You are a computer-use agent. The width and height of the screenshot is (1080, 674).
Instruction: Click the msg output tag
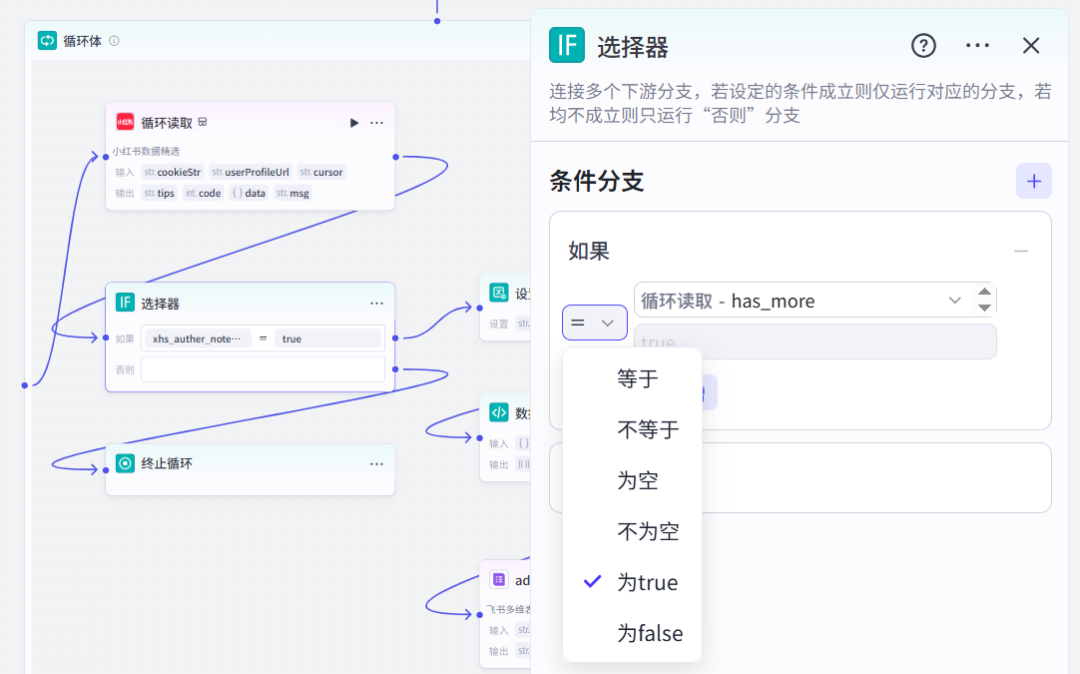tap(293, 193)
